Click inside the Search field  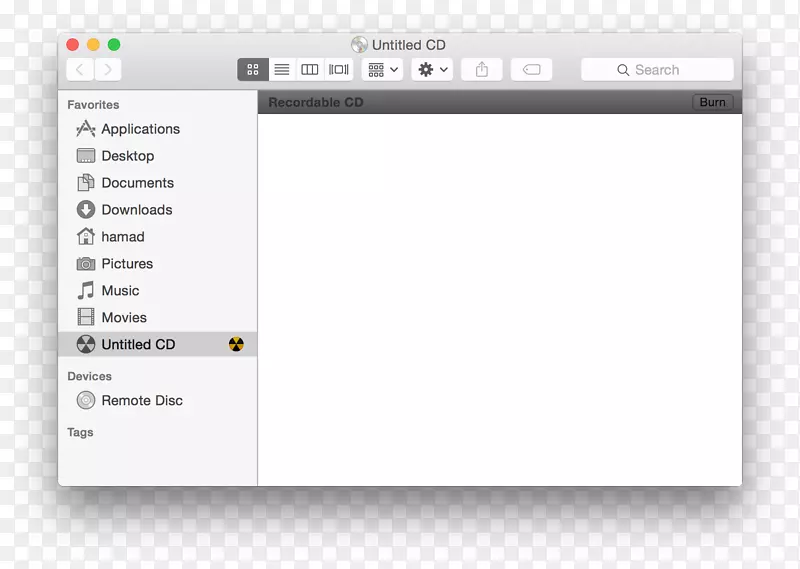click(657, 70)
